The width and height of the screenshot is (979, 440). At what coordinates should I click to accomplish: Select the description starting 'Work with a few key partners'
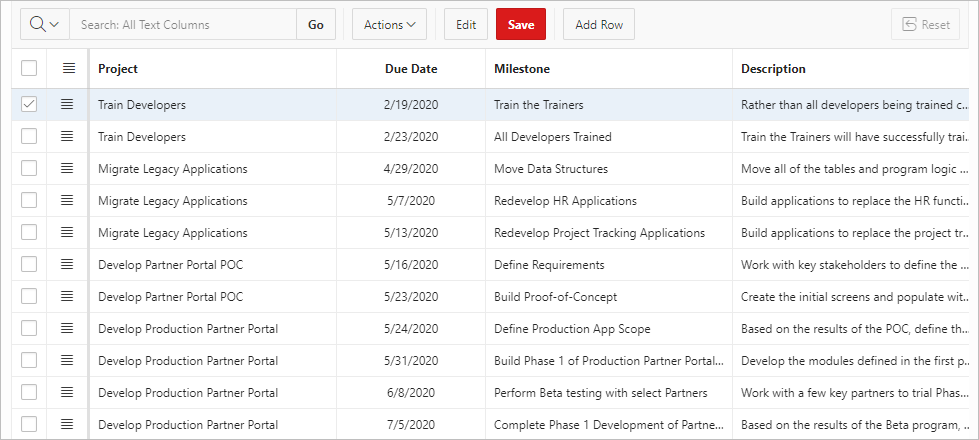851,393
